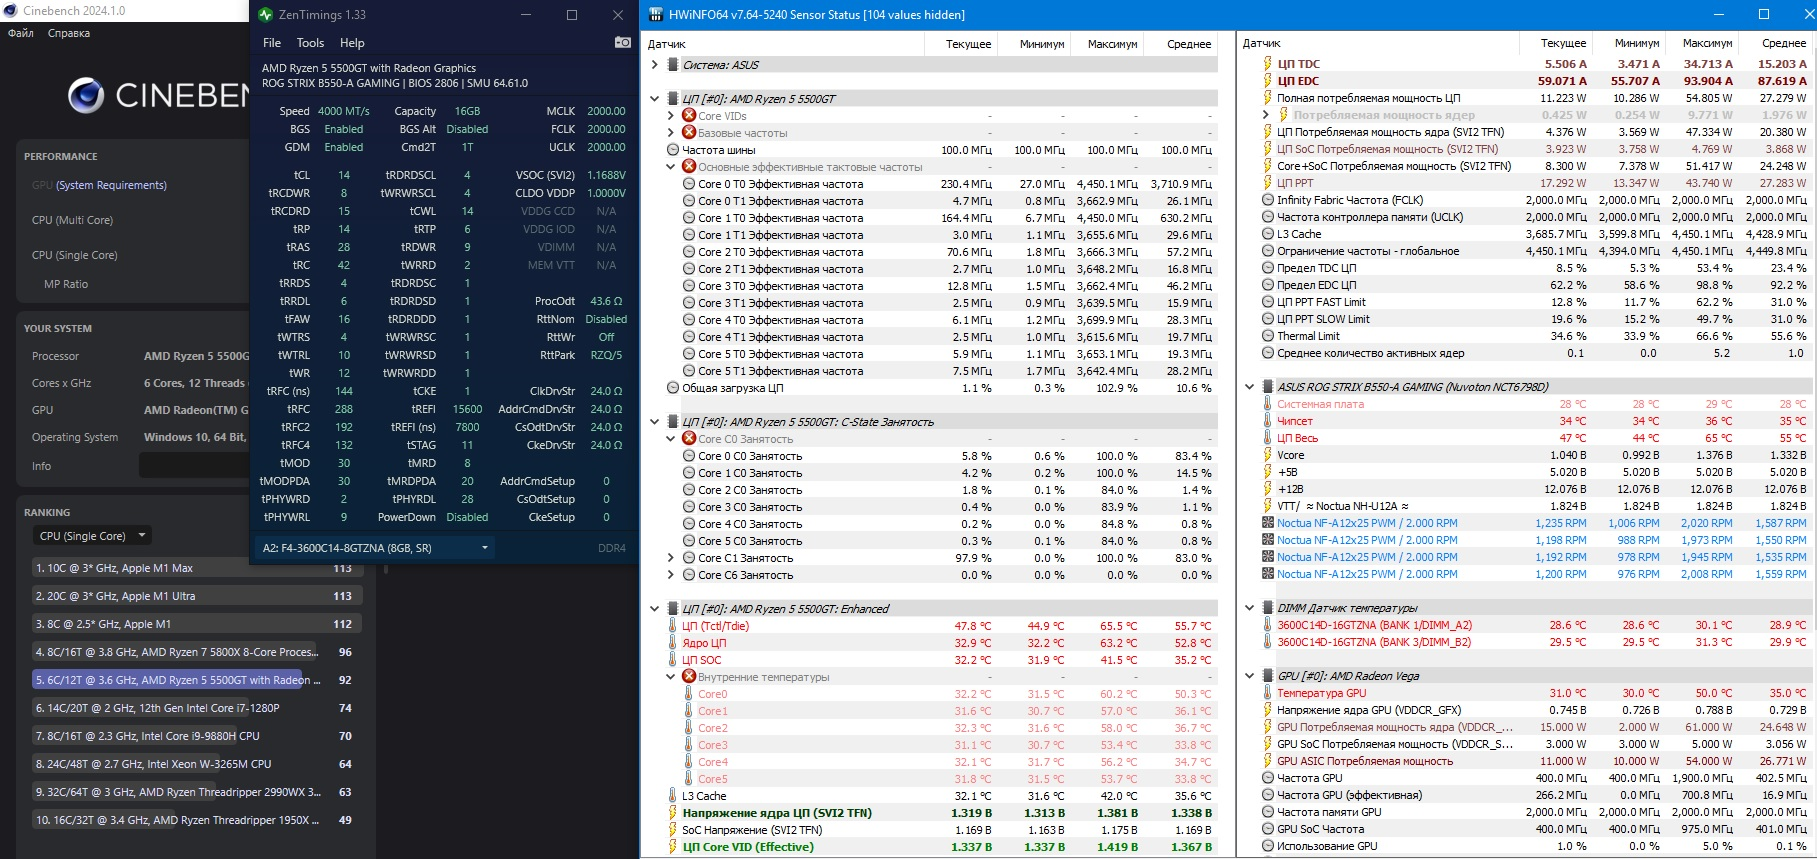The image size is (1817, 859).
Task: Select the clock icon next to Частота шины
Action: 673,150
